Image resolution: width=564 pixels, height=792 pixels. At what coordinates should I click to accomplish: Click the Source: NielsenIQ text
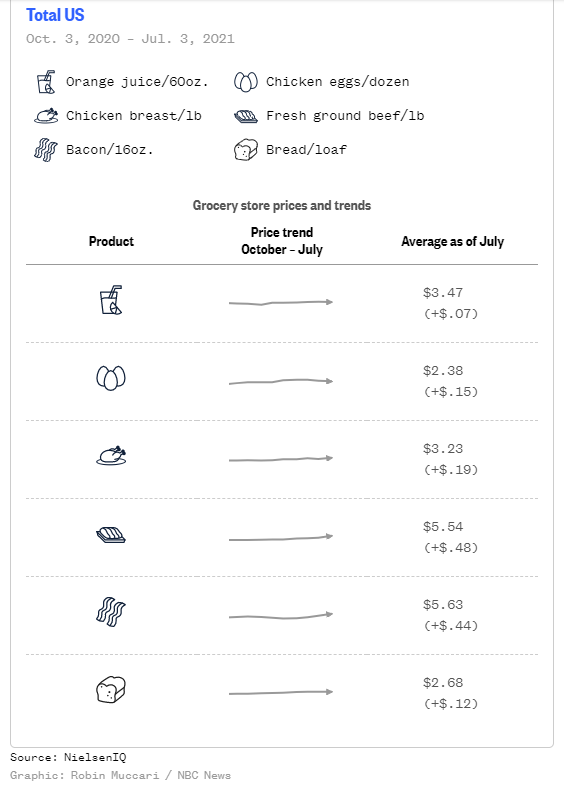[x=68, y=757]
